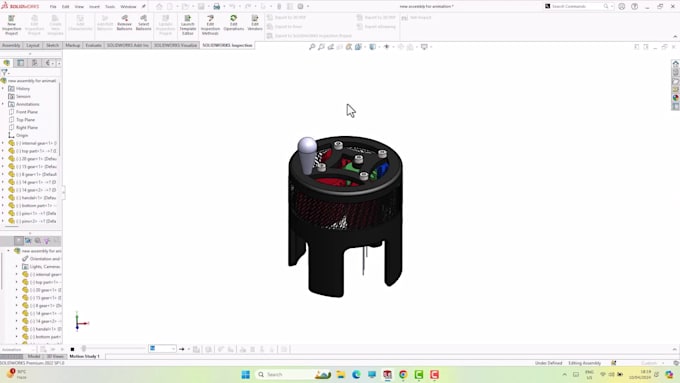Viewport: 680px width, 383px height.
Task: Click the Print icon in title toolbar
Action: click(x=216, y=7)
